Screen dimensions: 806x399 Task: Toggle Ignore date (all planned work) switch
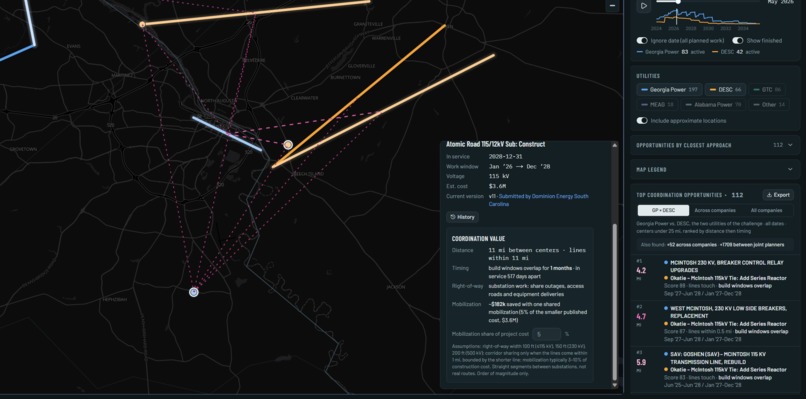(x=642, y=41)
